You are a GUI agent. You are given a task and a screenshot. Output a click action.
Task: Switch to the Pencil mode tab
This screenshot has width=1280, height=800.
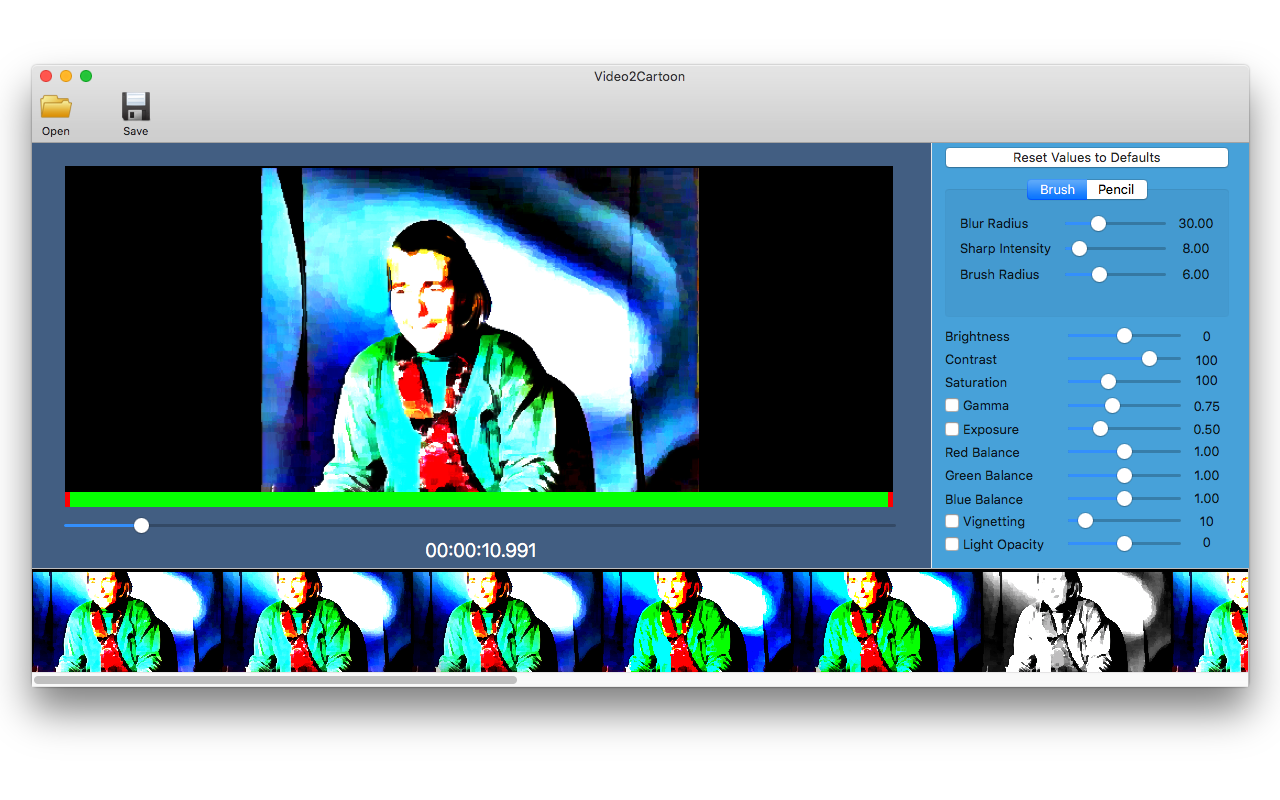(1116, 190)
